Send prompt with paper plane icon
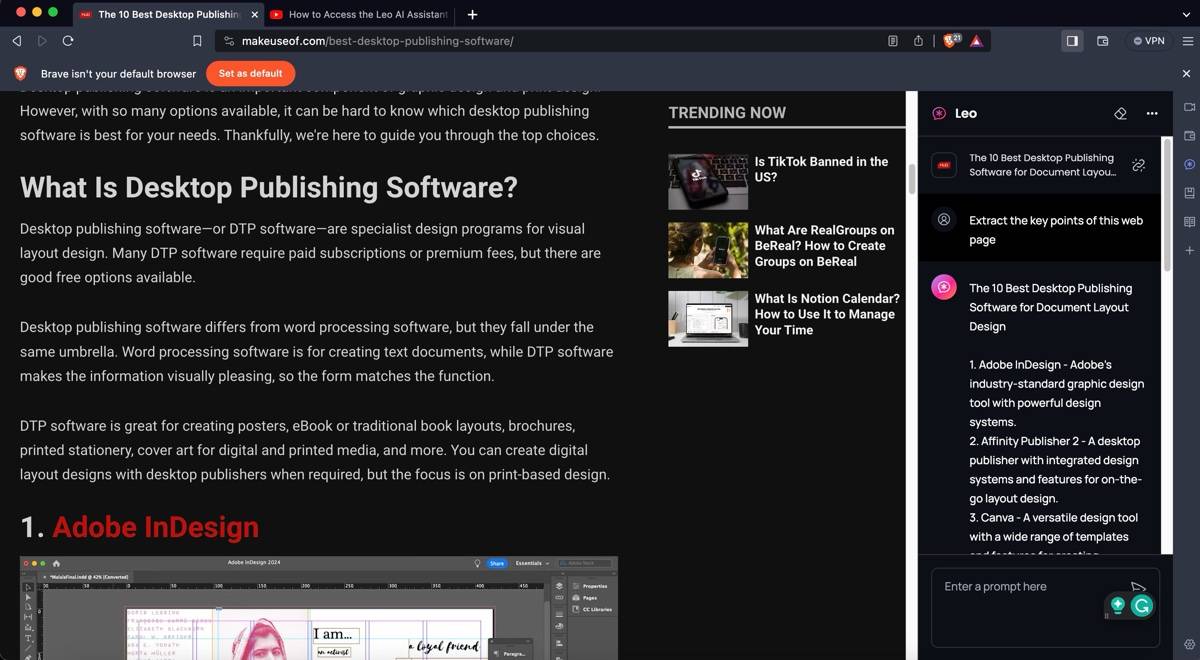Image resolution: width=1200 pixels, height=660 pixels. point(1137,586)
